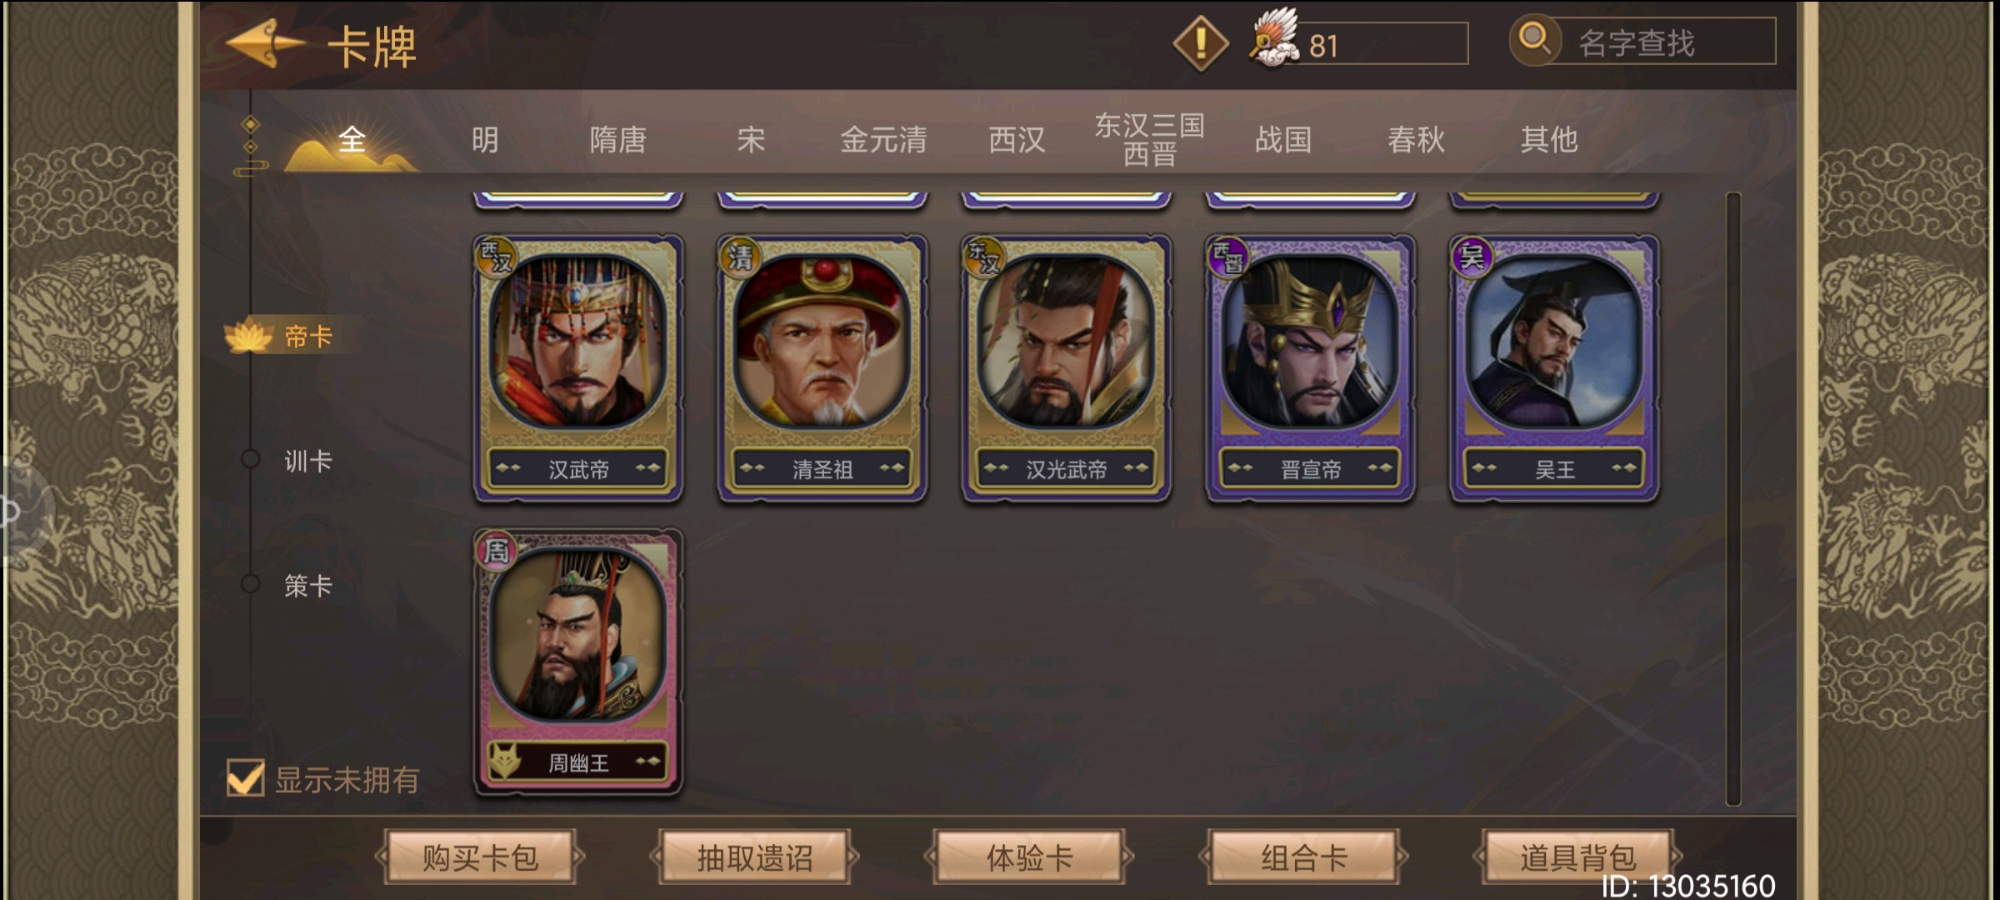
Task: Tap the feathered bird currency icon
Action: pos(1273,39)
